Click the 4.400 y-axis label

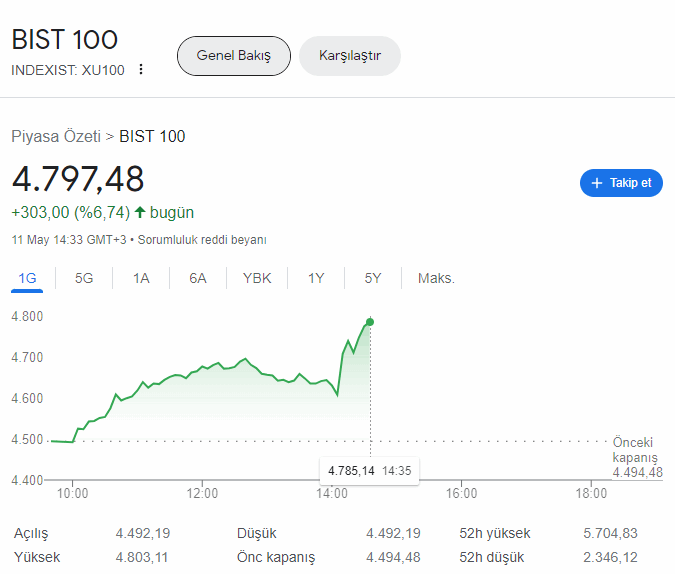click(x=27, y=480)
